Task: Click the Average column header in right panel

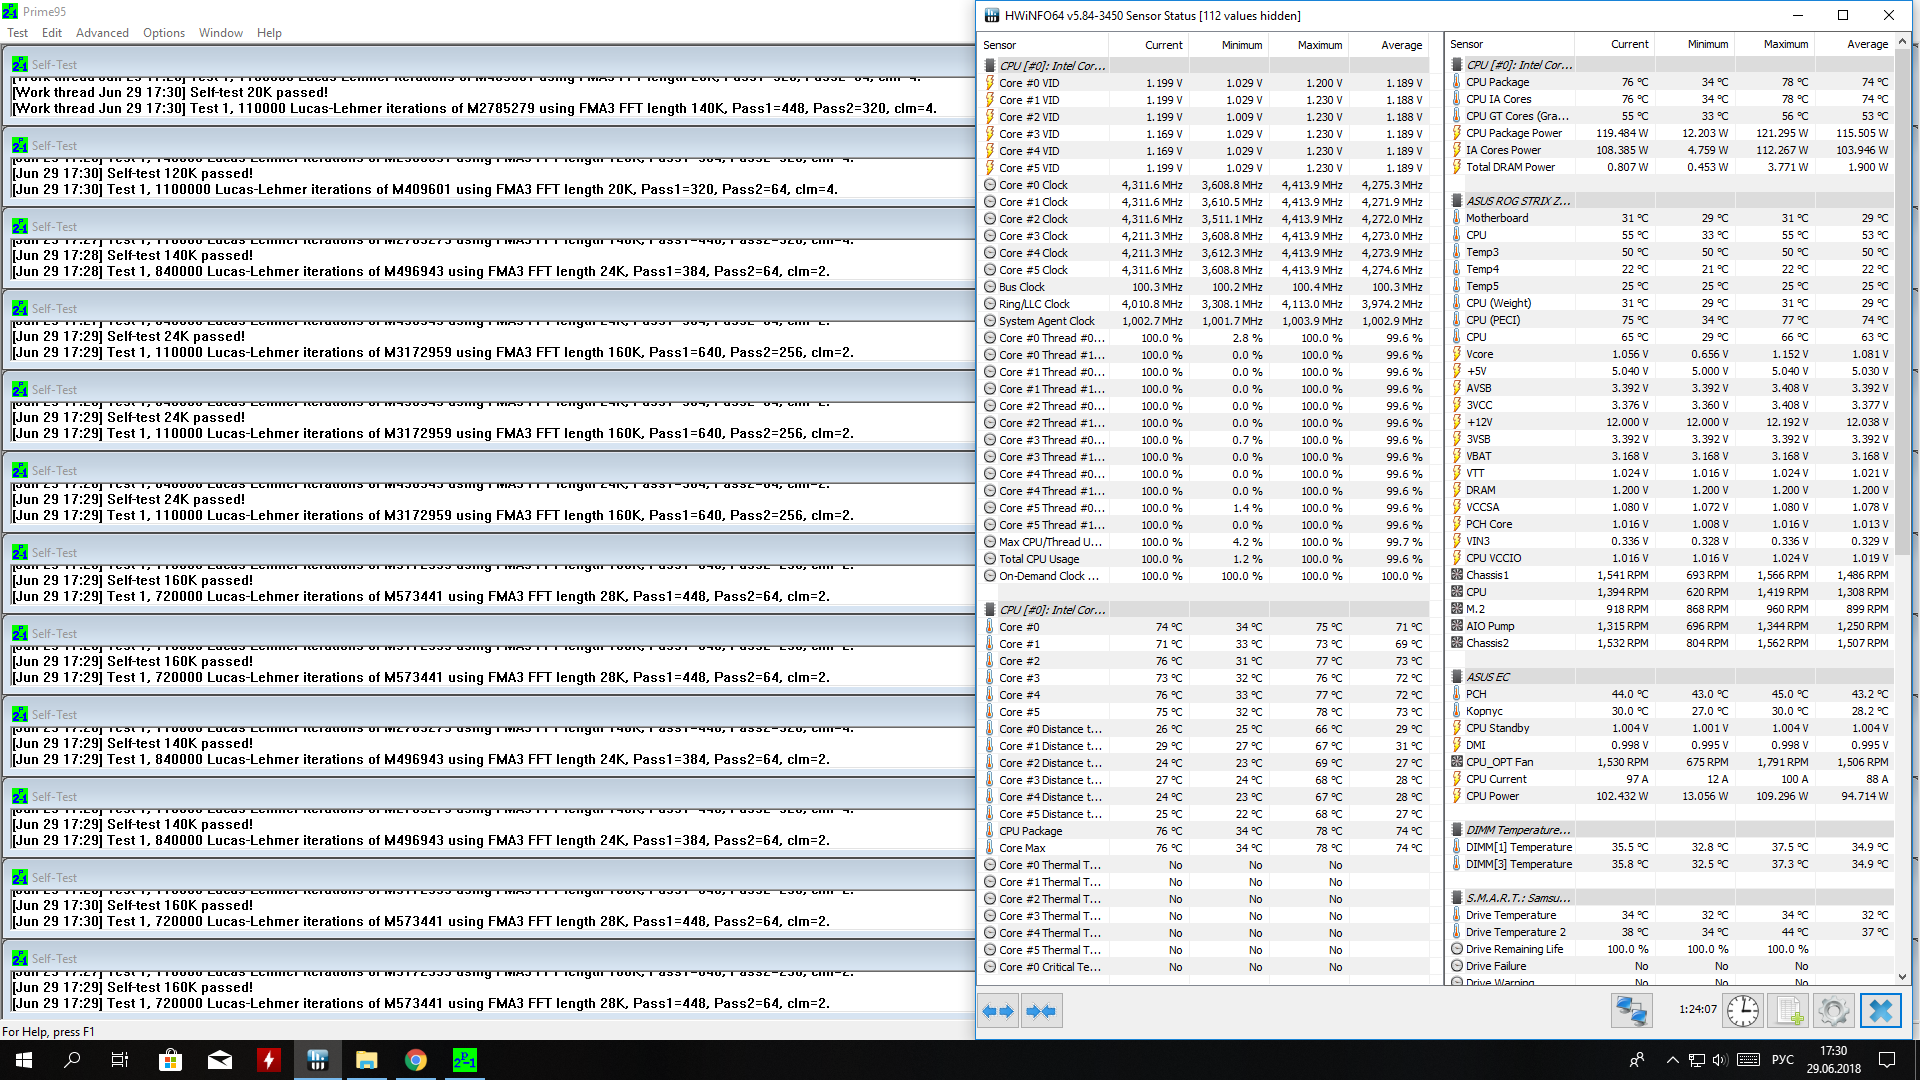Action: coord(1866,44)
